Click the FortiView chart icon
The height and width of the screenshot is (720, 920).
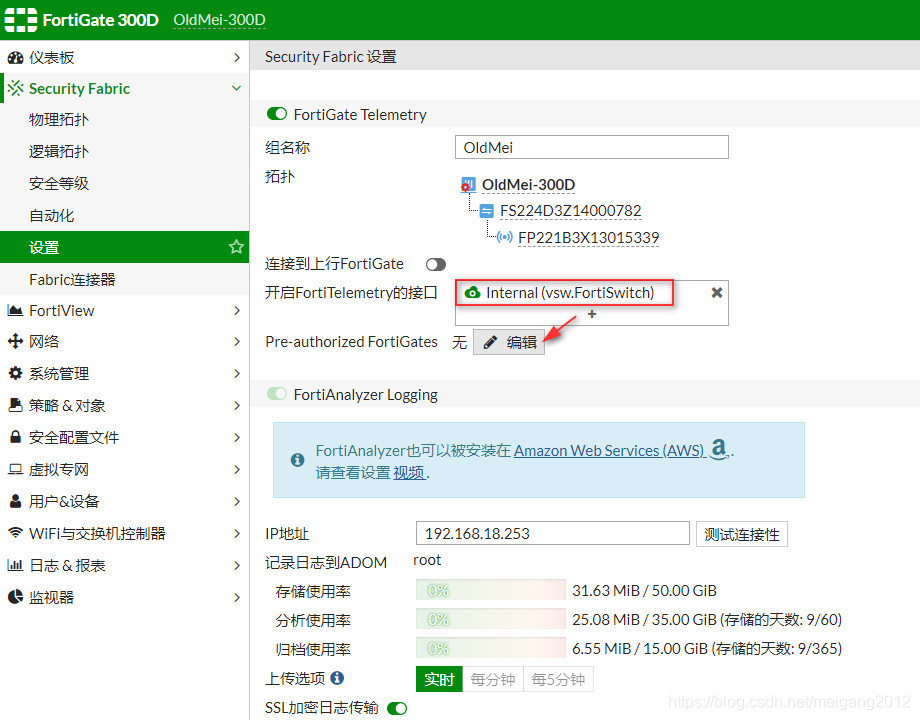coord(15,310)
